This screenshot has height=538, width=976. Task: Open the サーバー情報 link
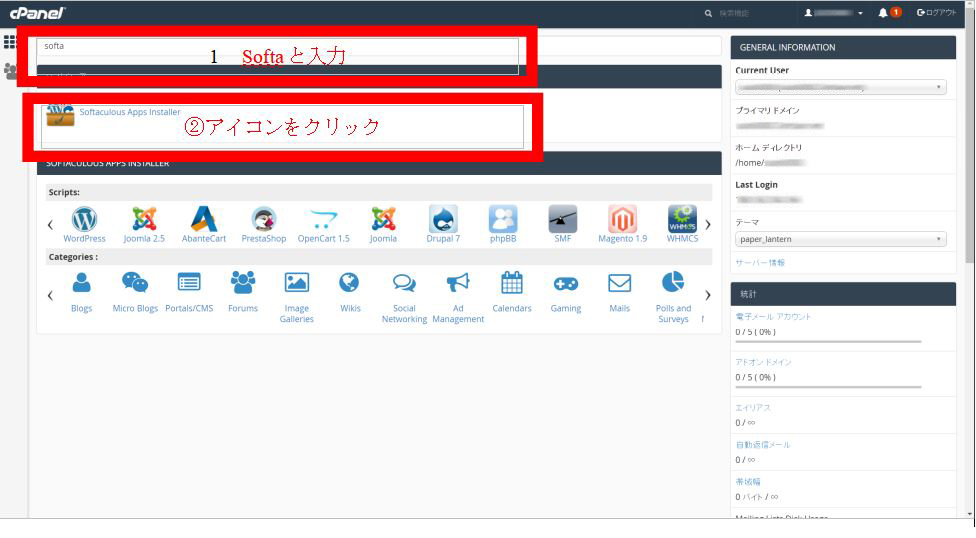pyautogui.click(x=760, y=263)
